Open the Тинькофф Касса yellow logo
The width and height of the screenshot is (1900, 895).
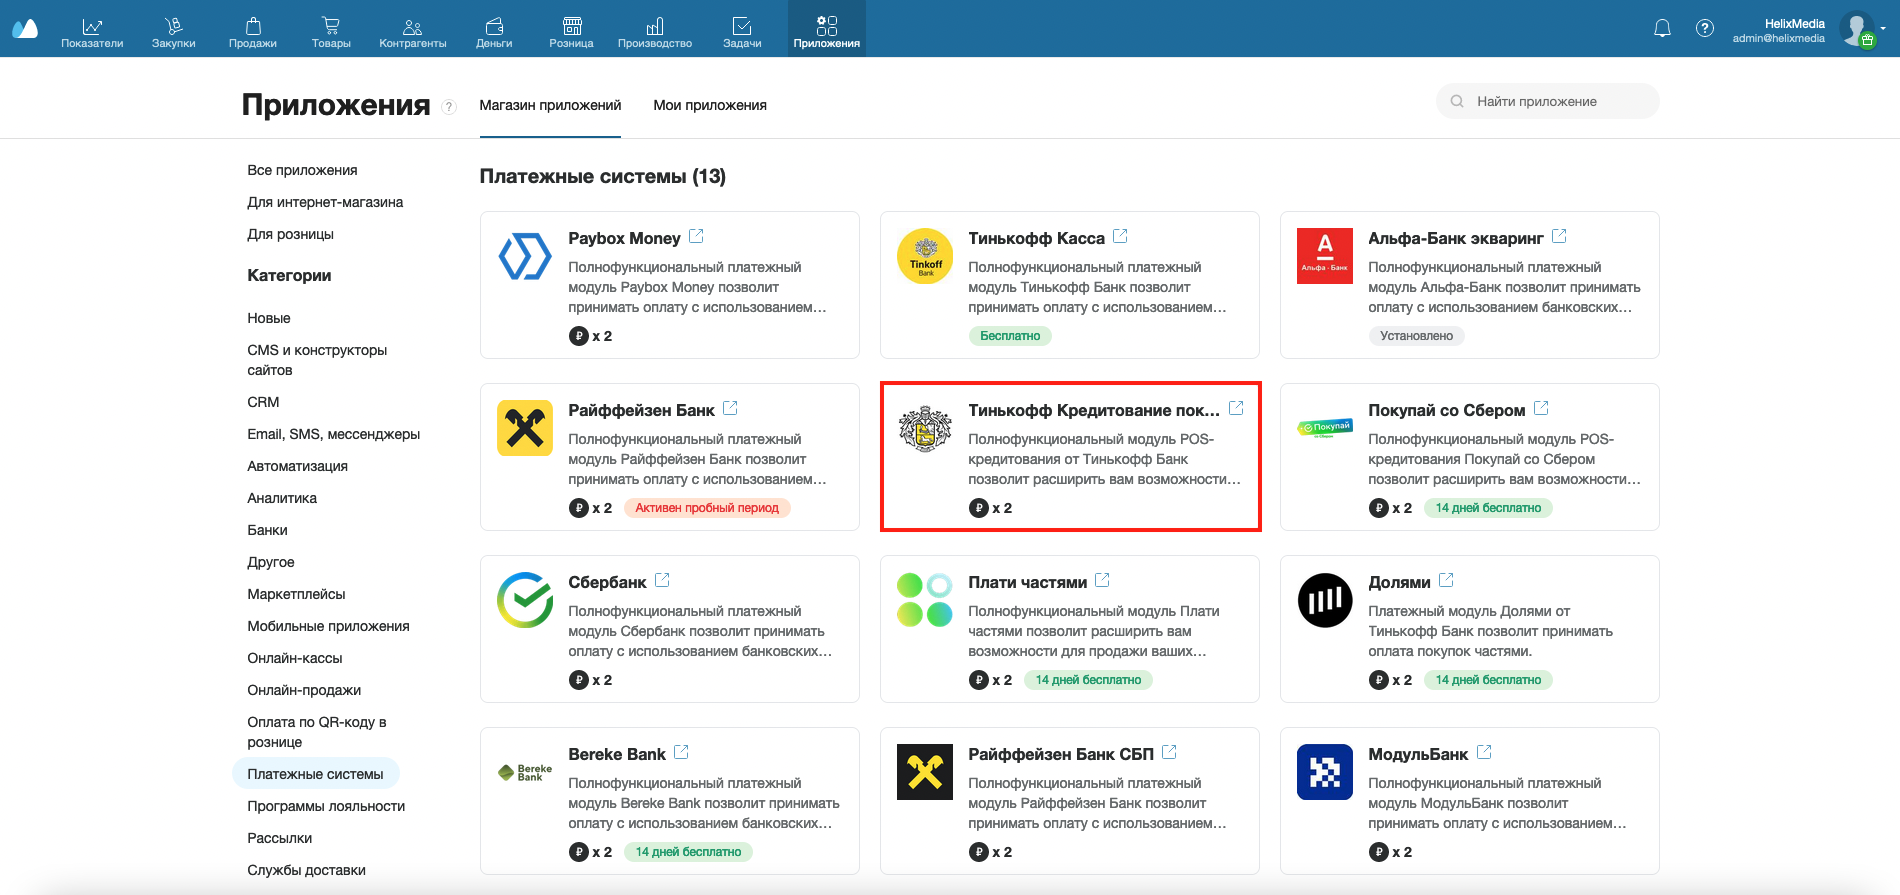click(925, 256)
